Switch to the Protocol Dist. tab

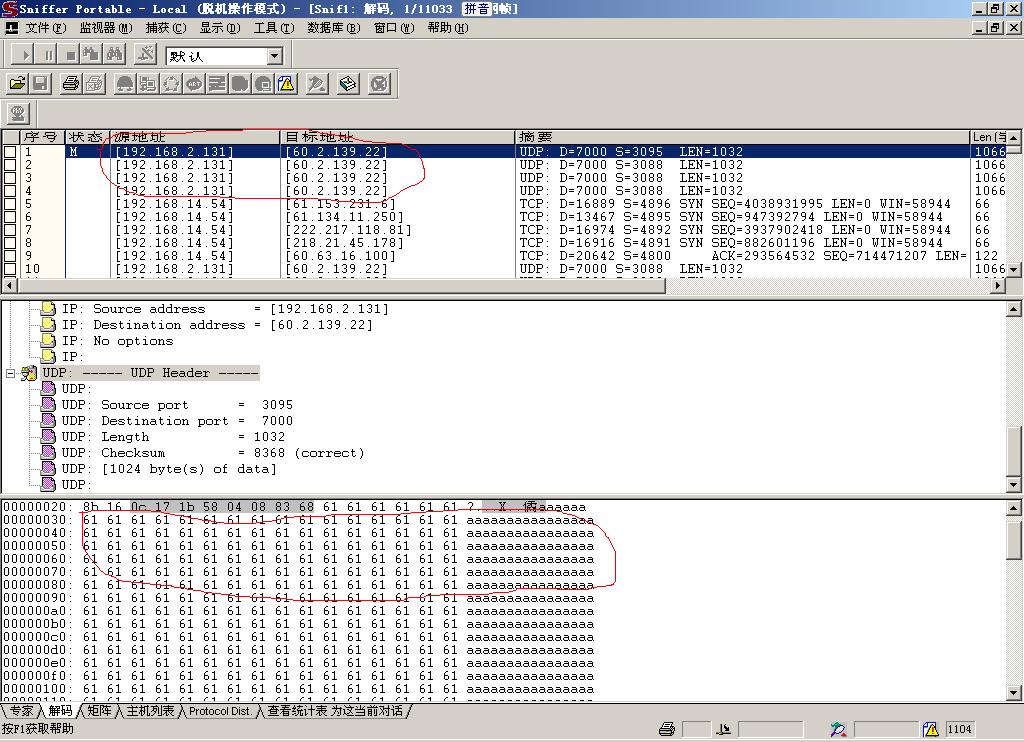click(x=220, y=711)
